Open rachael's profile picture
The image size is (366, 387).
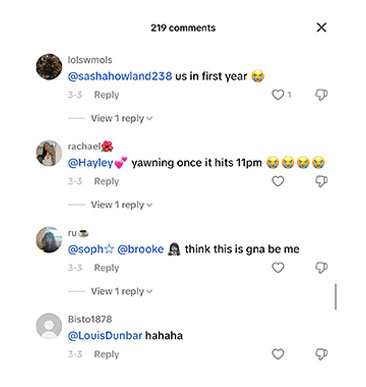click(x=49, y=153)
